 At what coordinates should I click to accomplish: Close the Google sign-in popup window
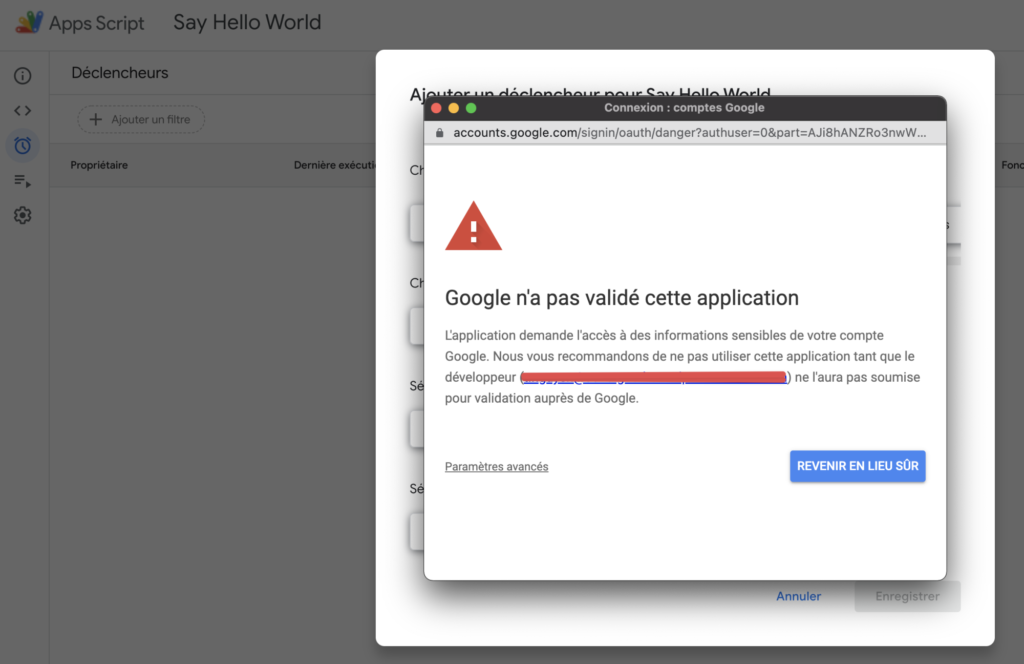tap(435, 108)
